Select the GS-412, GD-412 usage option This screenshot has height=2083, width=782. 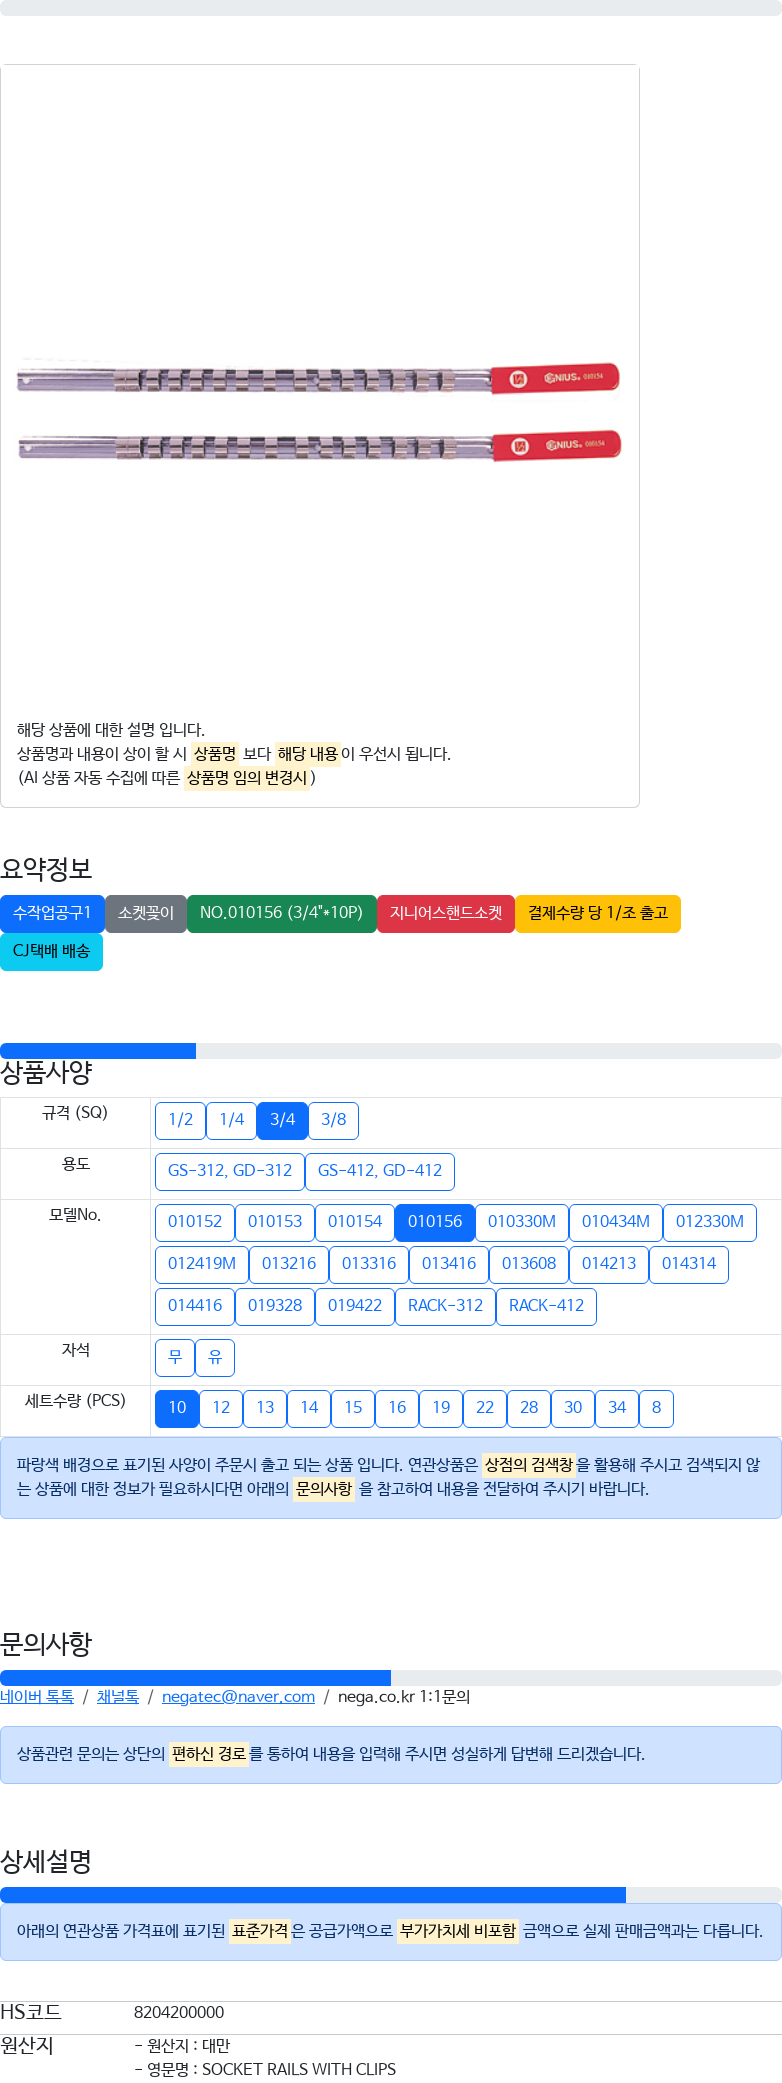pos(380,1171)
